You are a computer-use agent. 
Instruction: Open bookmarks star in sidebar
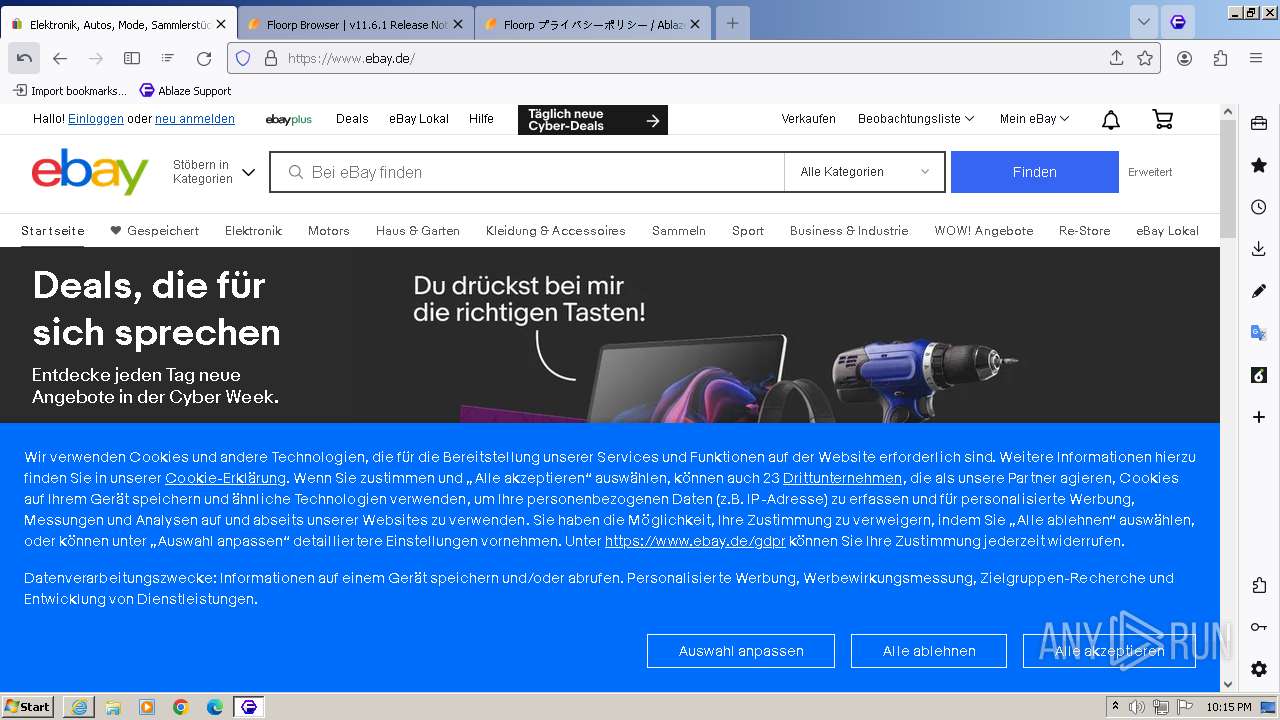click(x=1259, y=165)
